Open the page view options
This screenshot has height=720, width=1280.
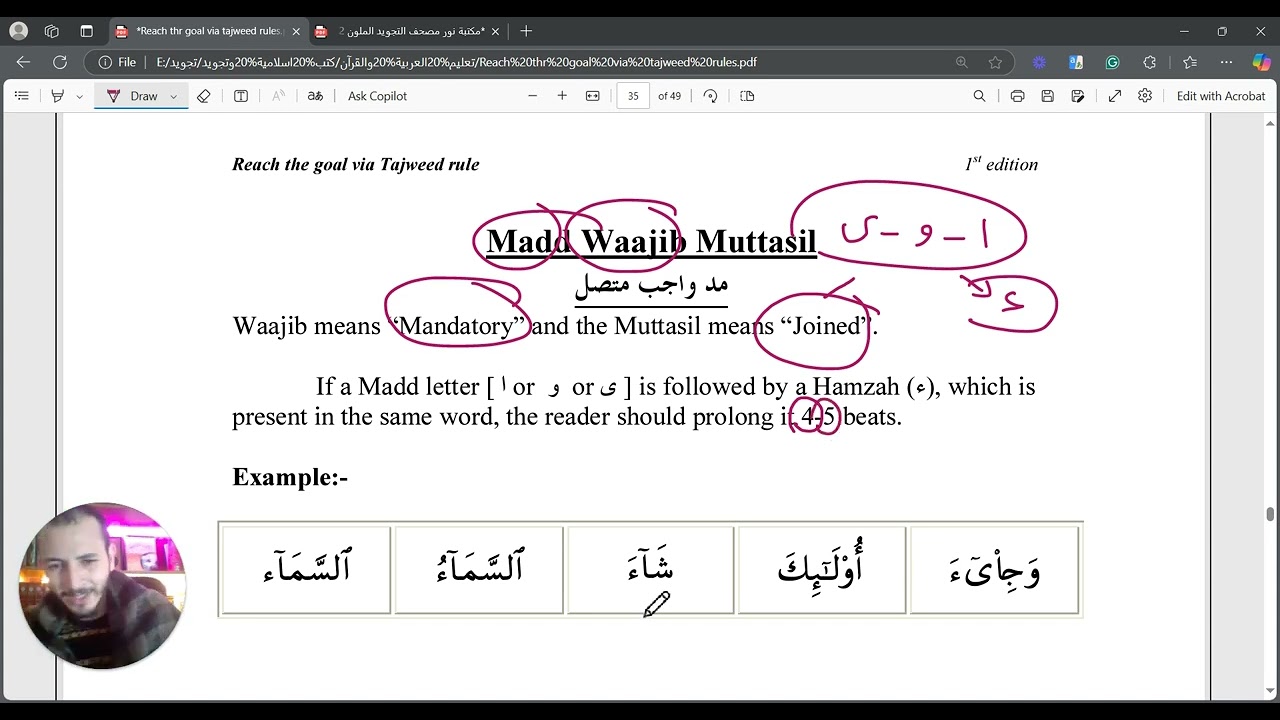point(747,96)
